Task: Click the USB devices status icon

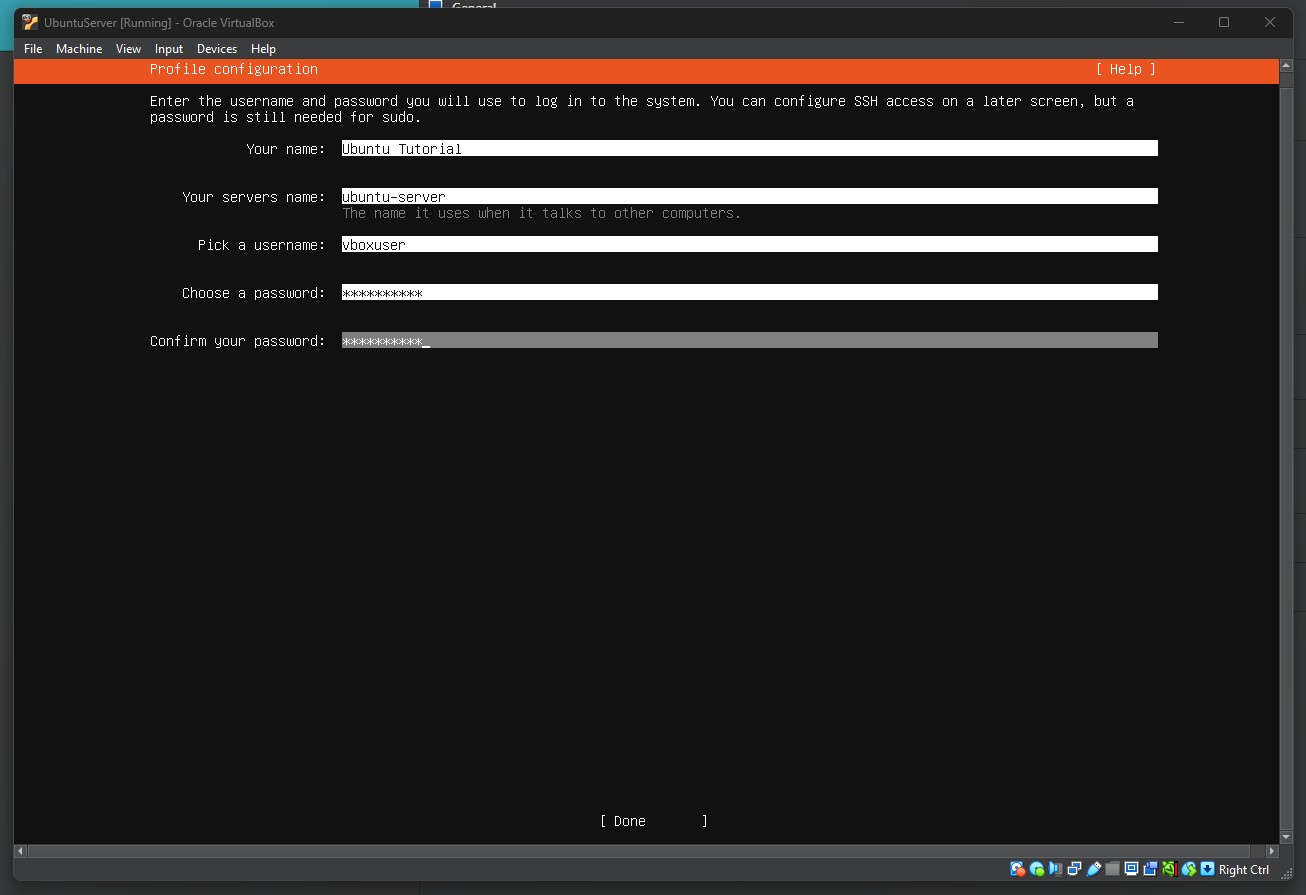Action: point(1094,869)
